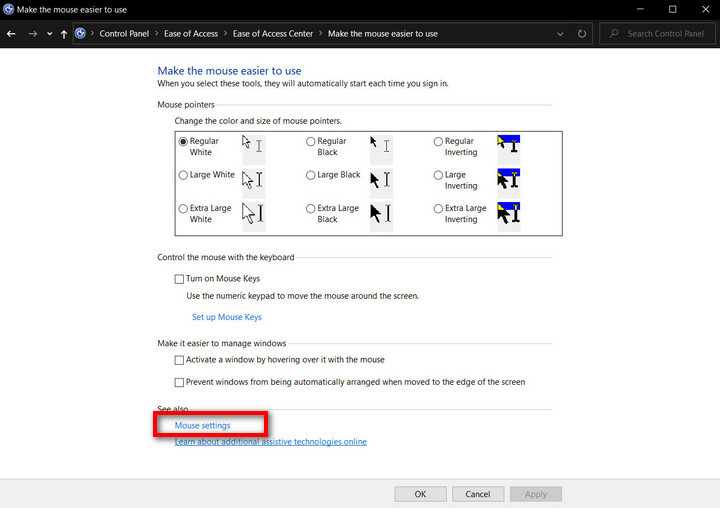Refresh the Control Panel page
Image resolution: width=720 pixels, height=508 pixels.
[x=583, y=34]
